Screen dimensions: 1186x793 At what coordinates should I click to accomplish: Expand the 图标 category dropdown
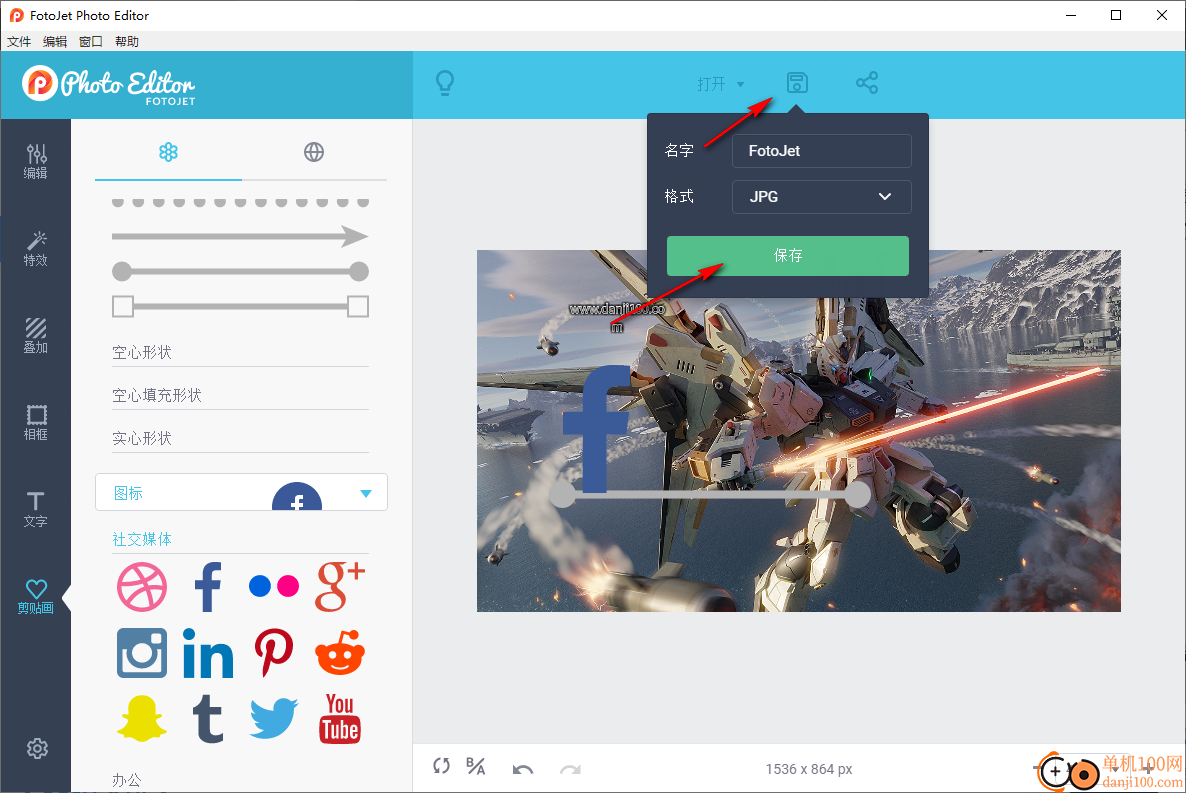click(x=241, y=493)
